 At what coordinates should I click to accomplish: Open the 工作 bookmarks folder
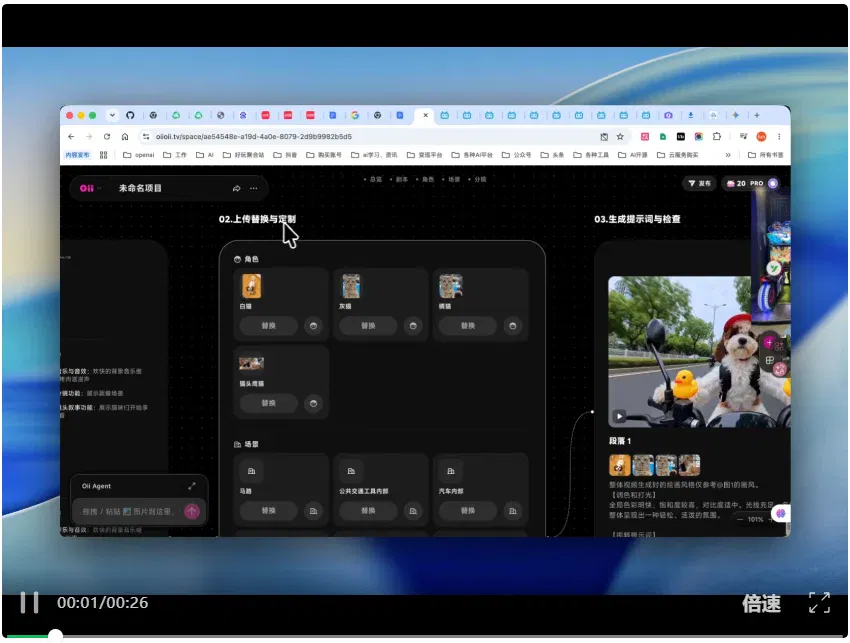tap(175, 155)
